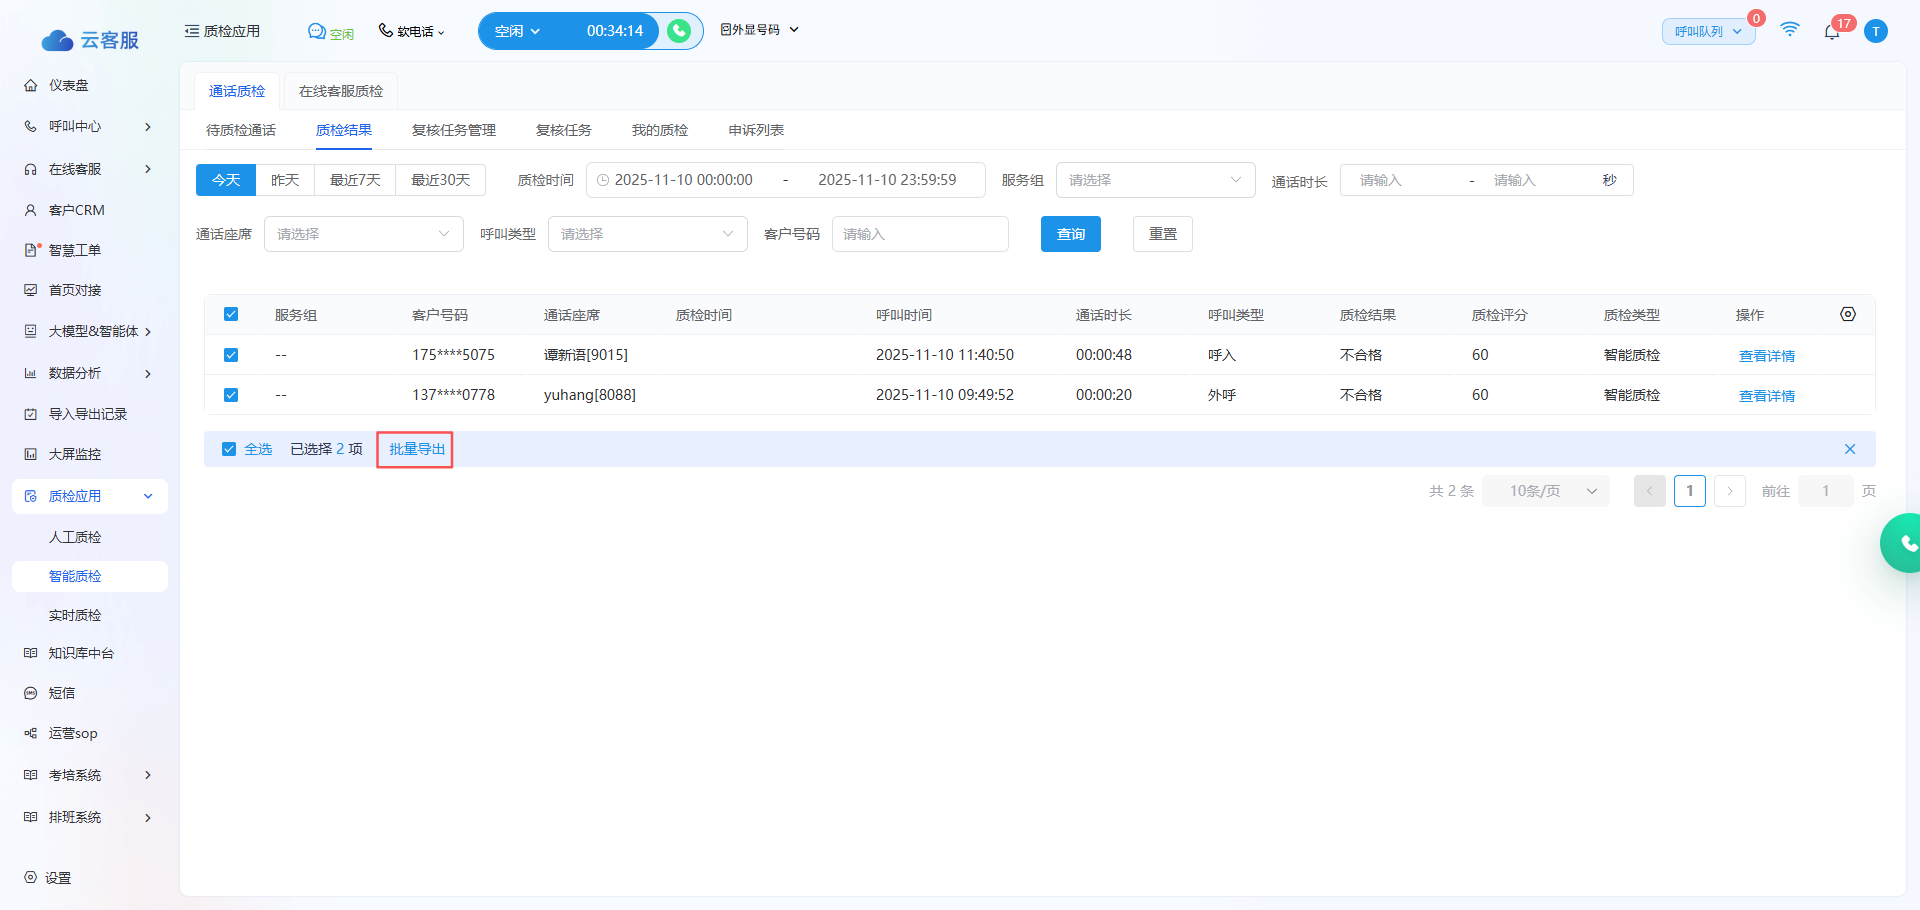Uncheck the row for customer 175****5075
The image size is (1920, 910).
[231, 355]
